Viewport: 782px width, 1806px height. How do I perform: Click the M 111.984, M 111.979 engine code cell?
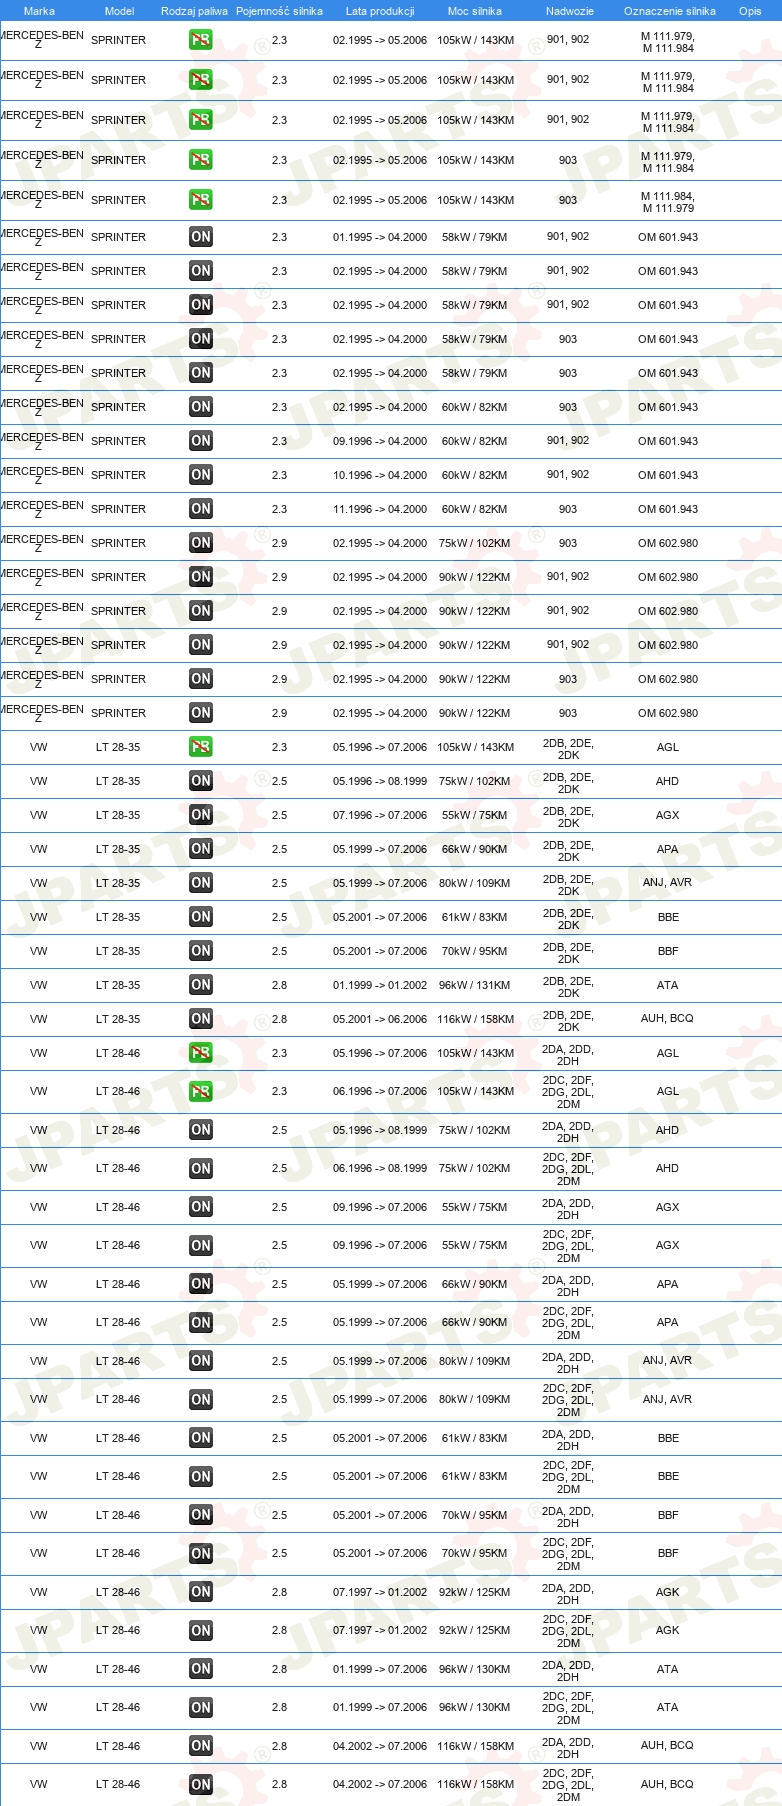click(x=668, y=202)
